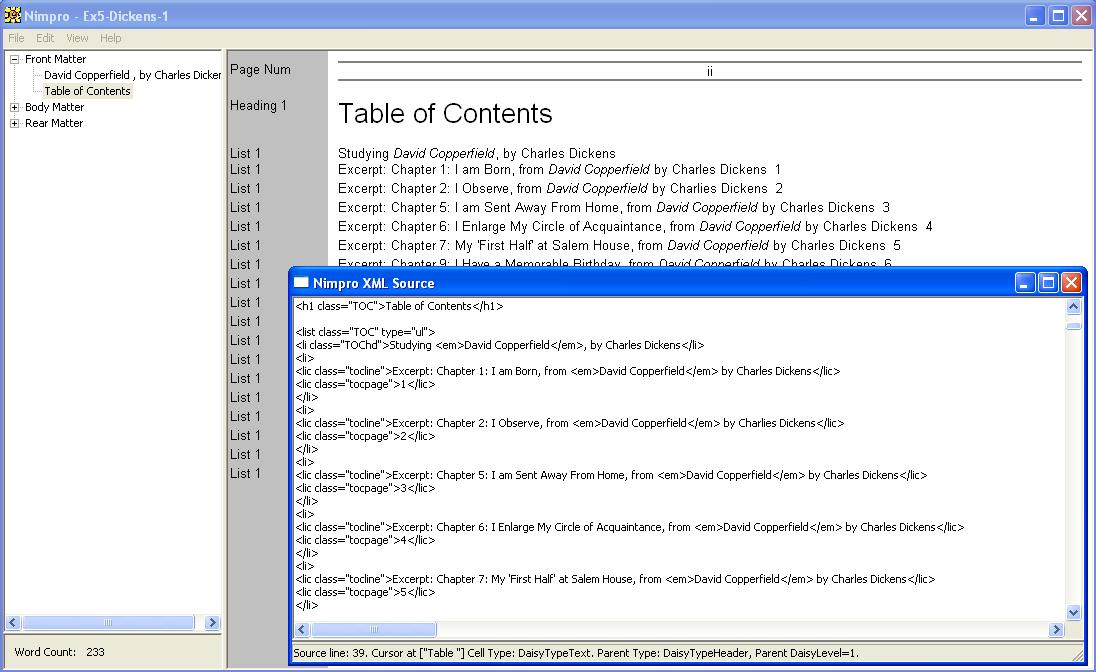This screenshot has width=1096, height=672.
Task: Click tocpage source line with value 1
Action: pos(365,384)
